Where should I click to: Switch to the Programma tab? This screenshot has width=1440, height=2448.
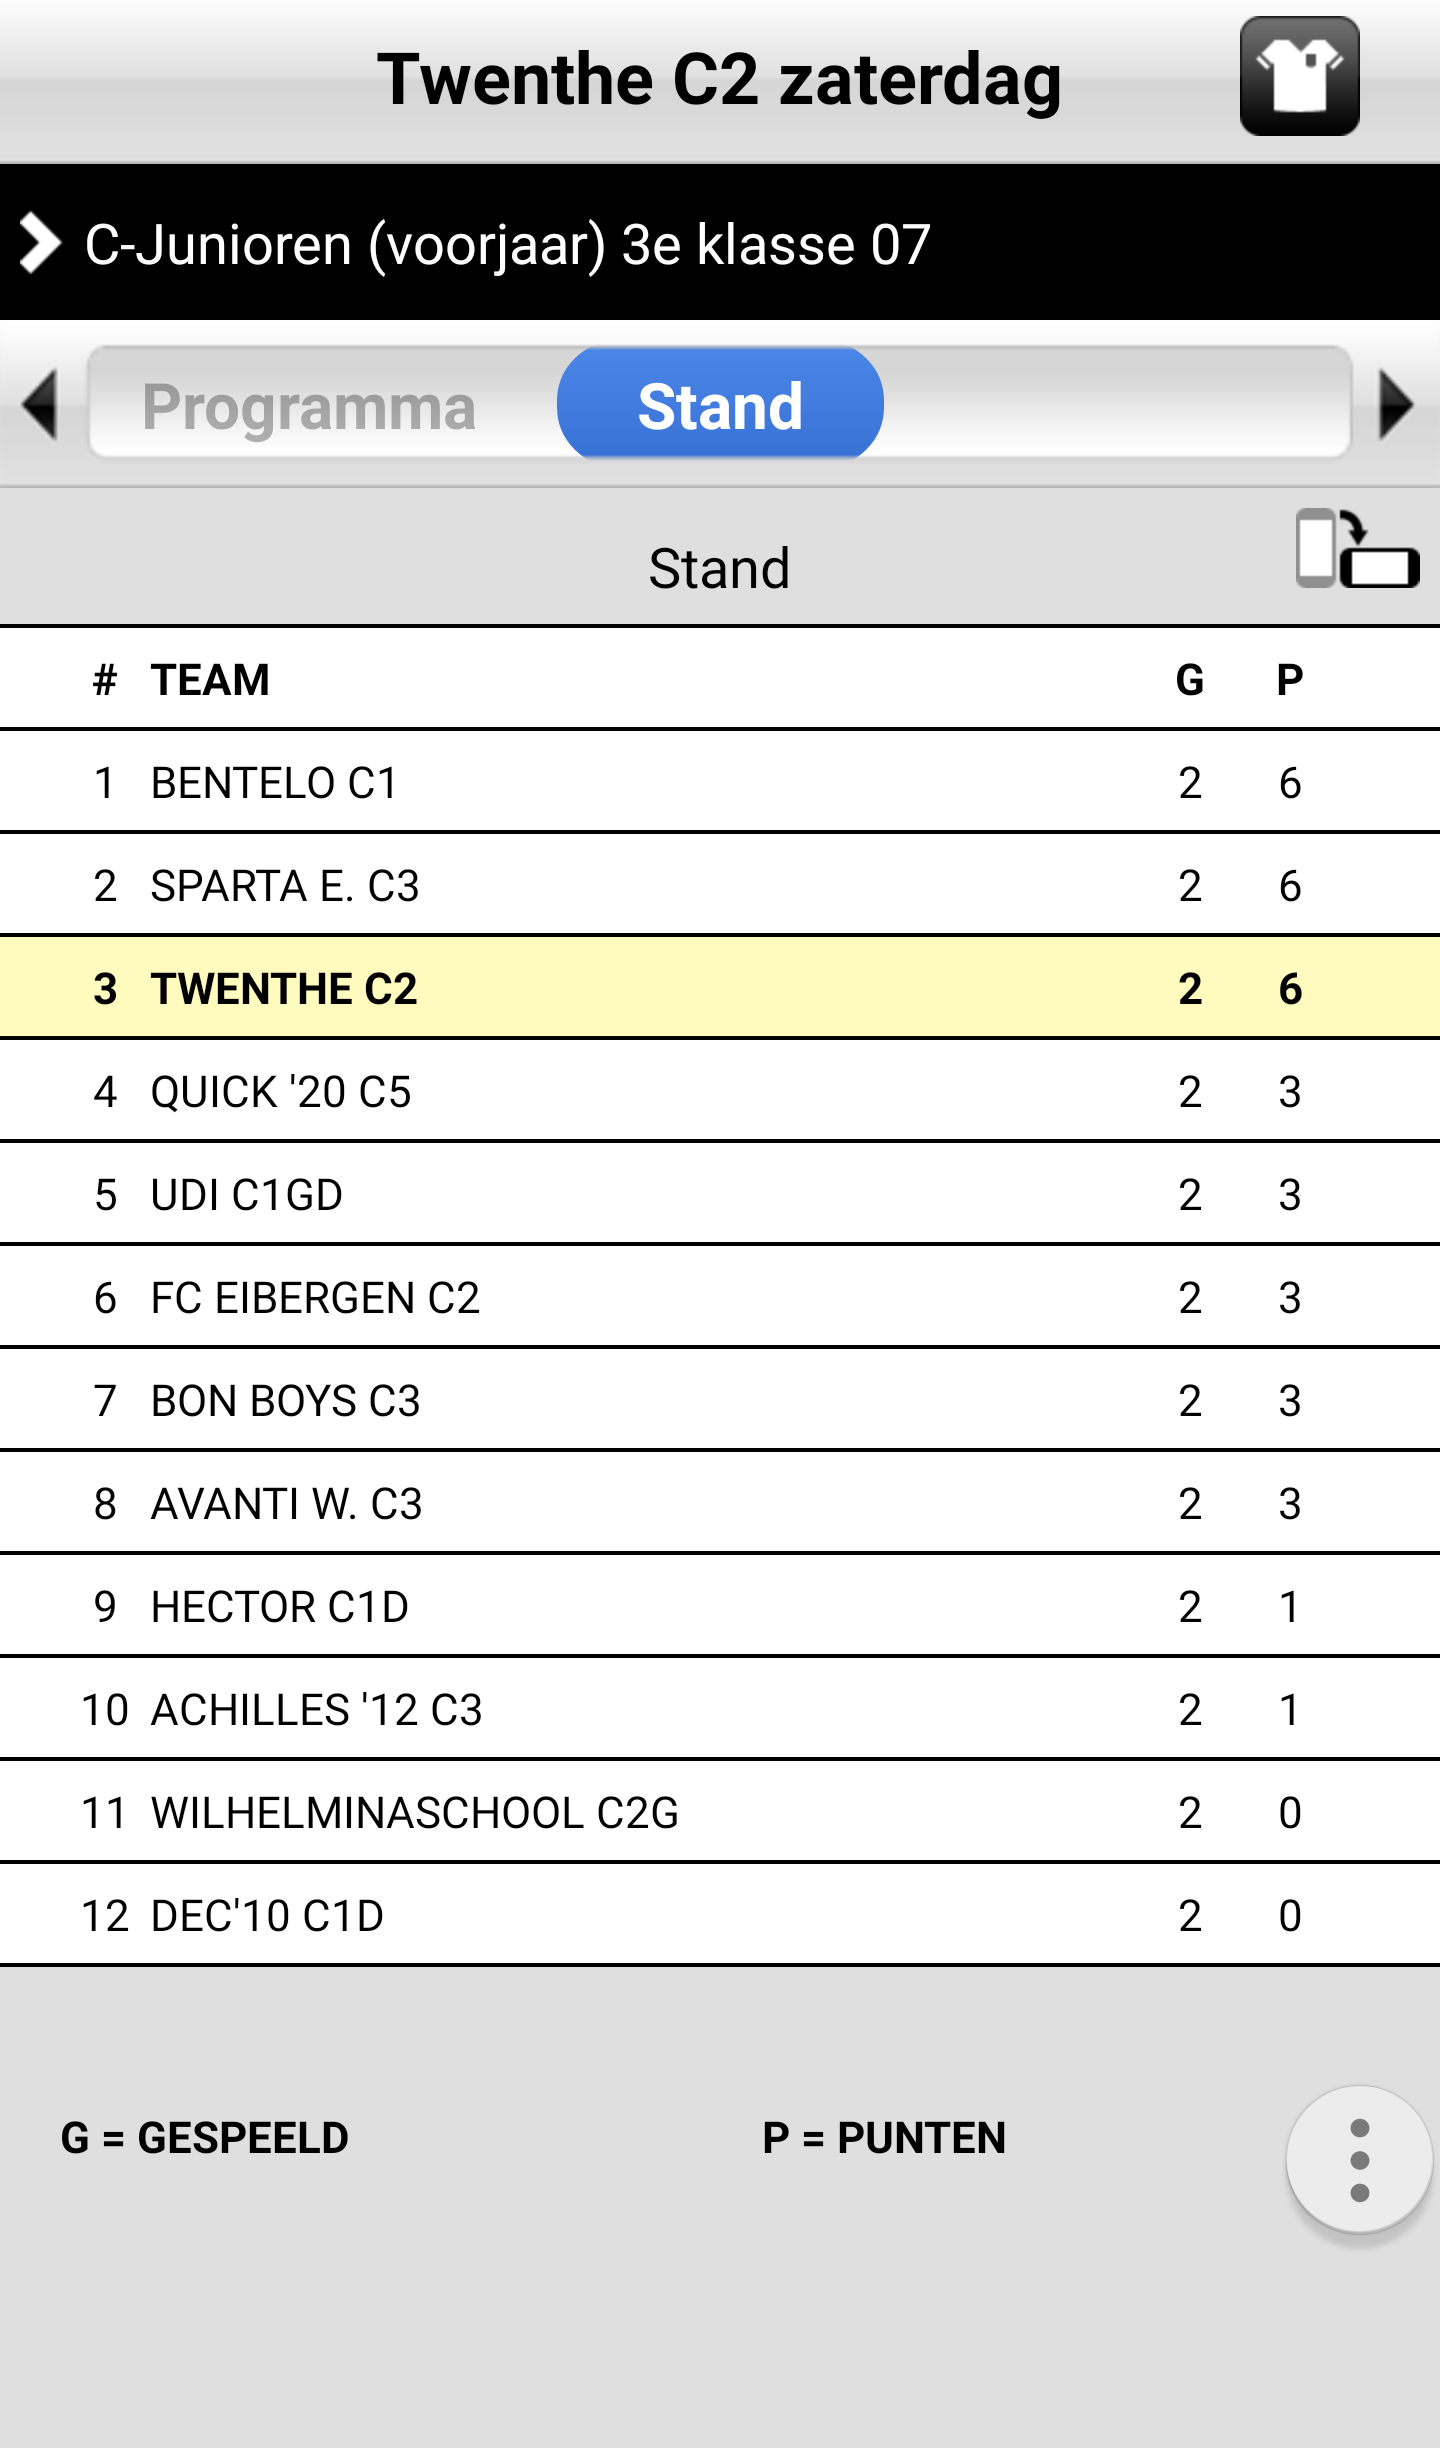(309, 406)
